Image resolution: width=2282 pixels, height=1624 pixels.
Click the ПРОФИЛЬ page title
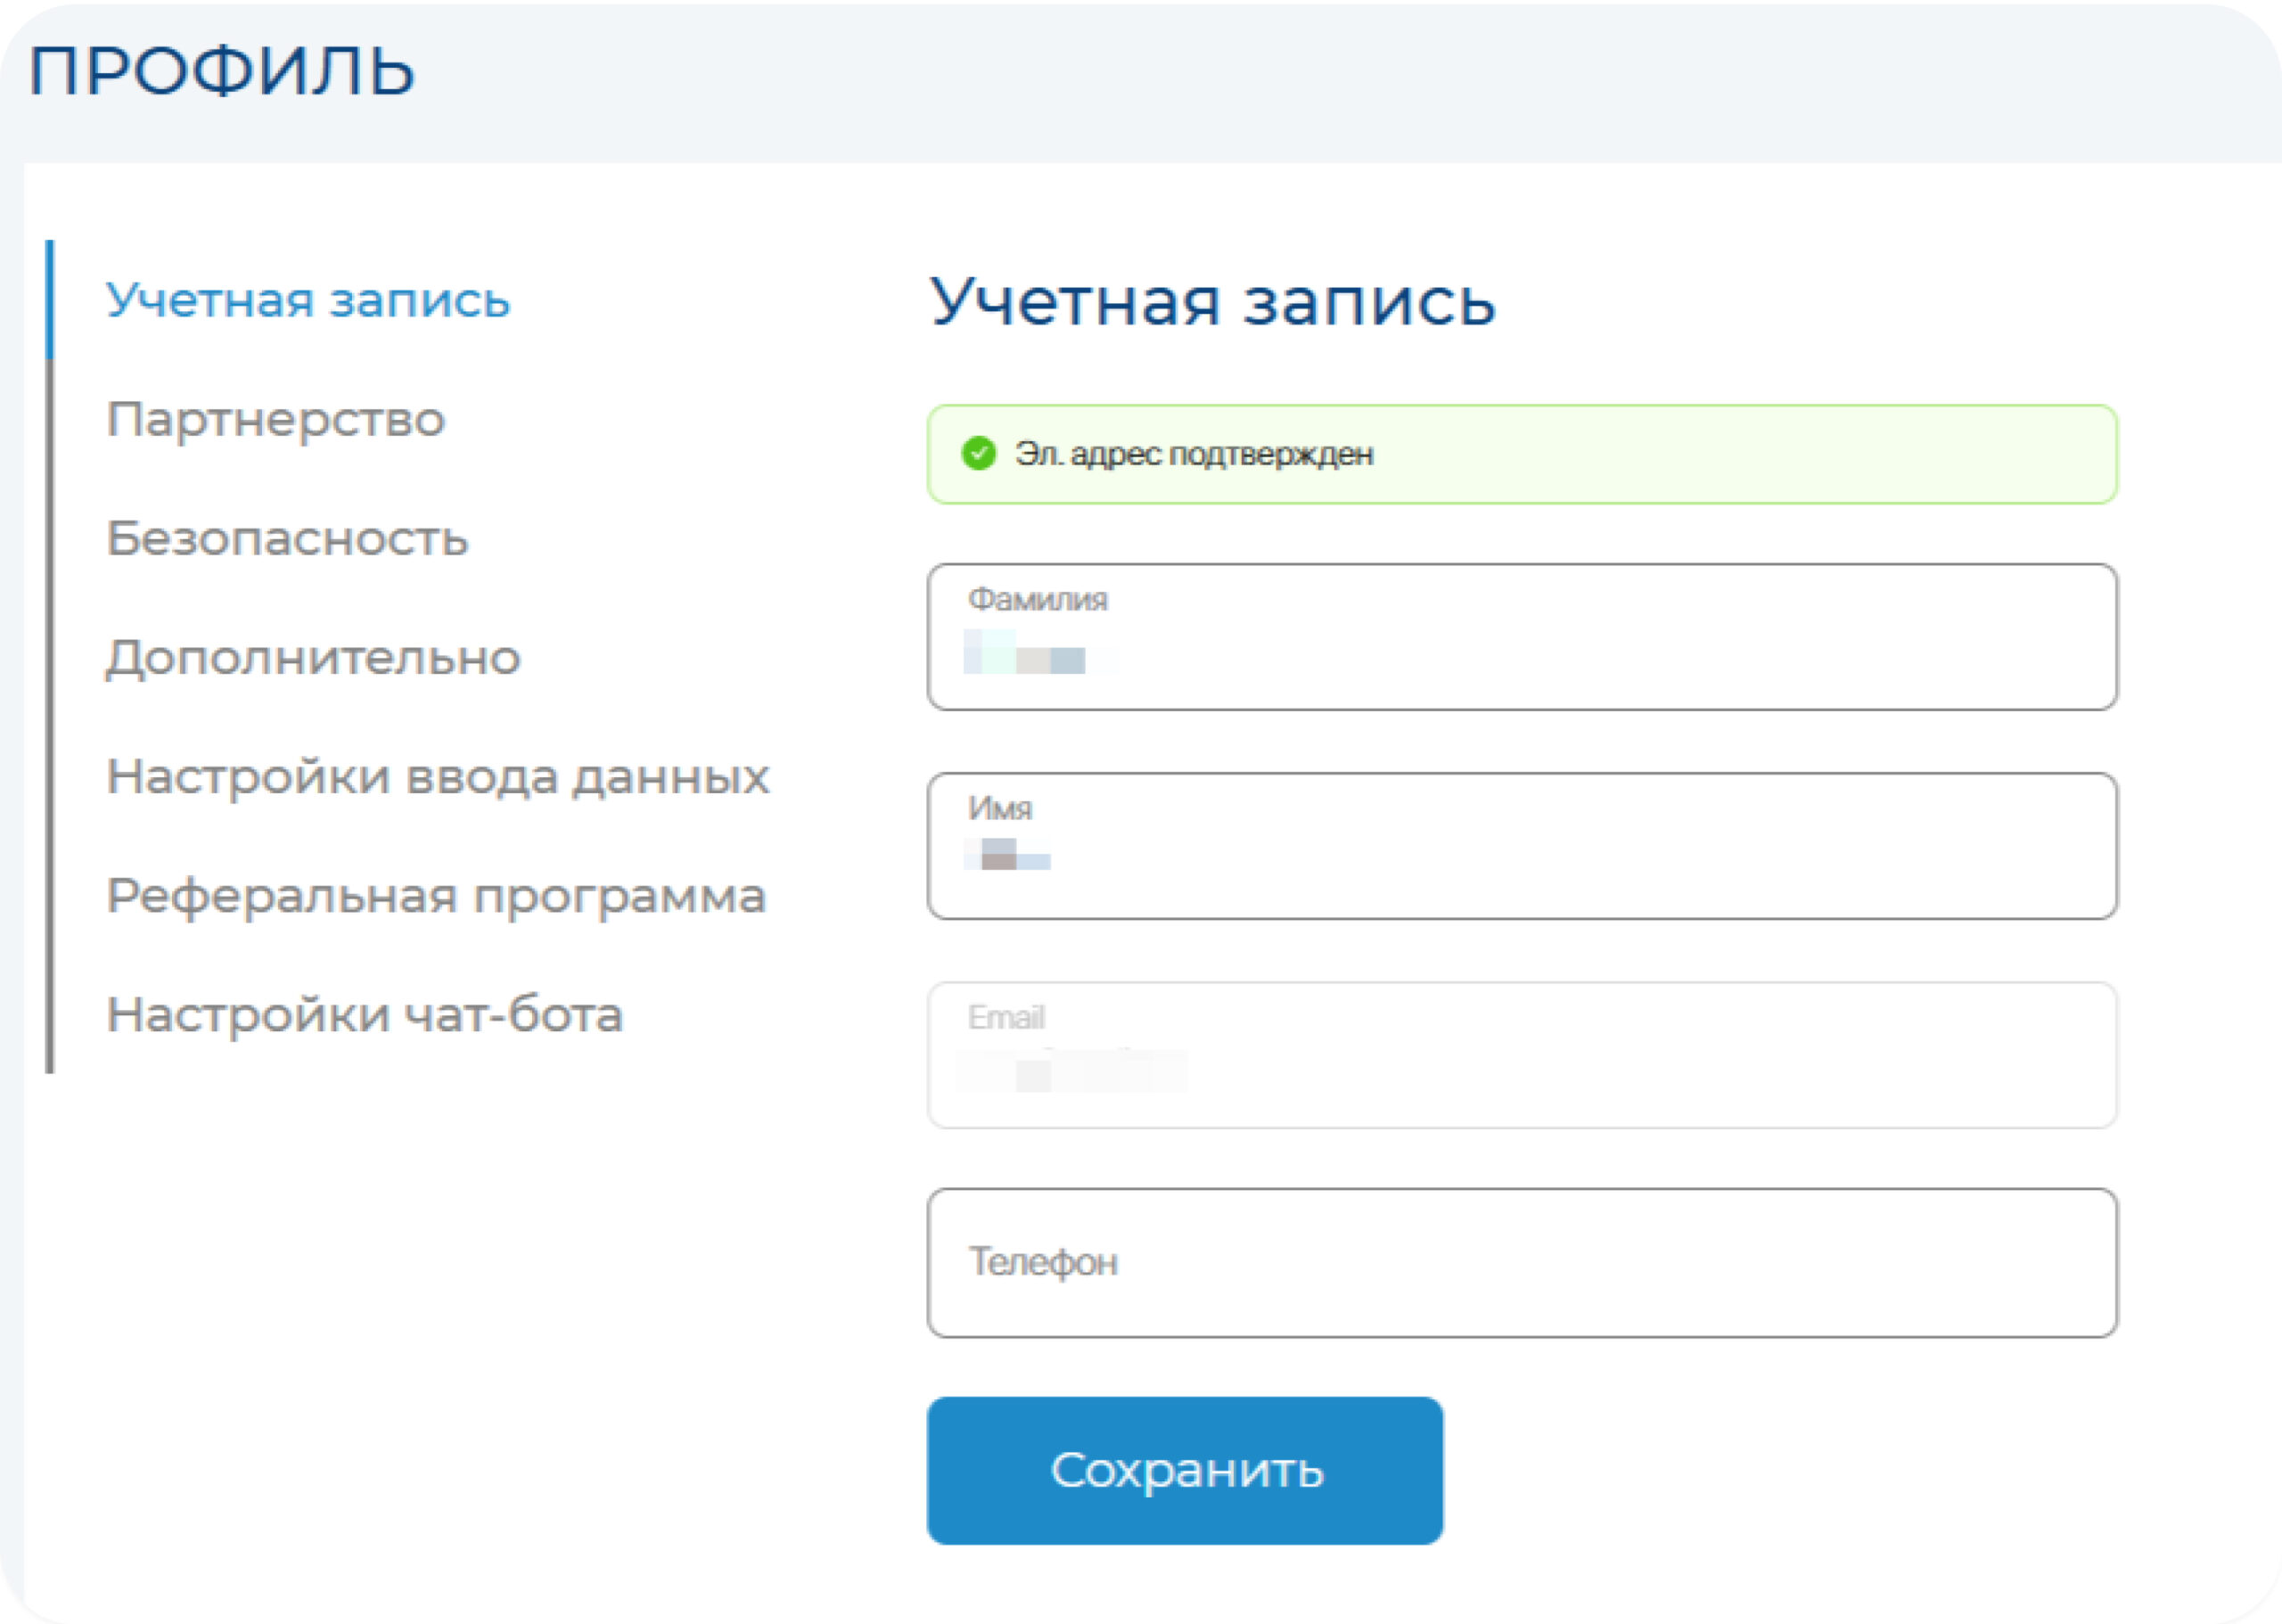pyautogui.click(x=222, y=71)
